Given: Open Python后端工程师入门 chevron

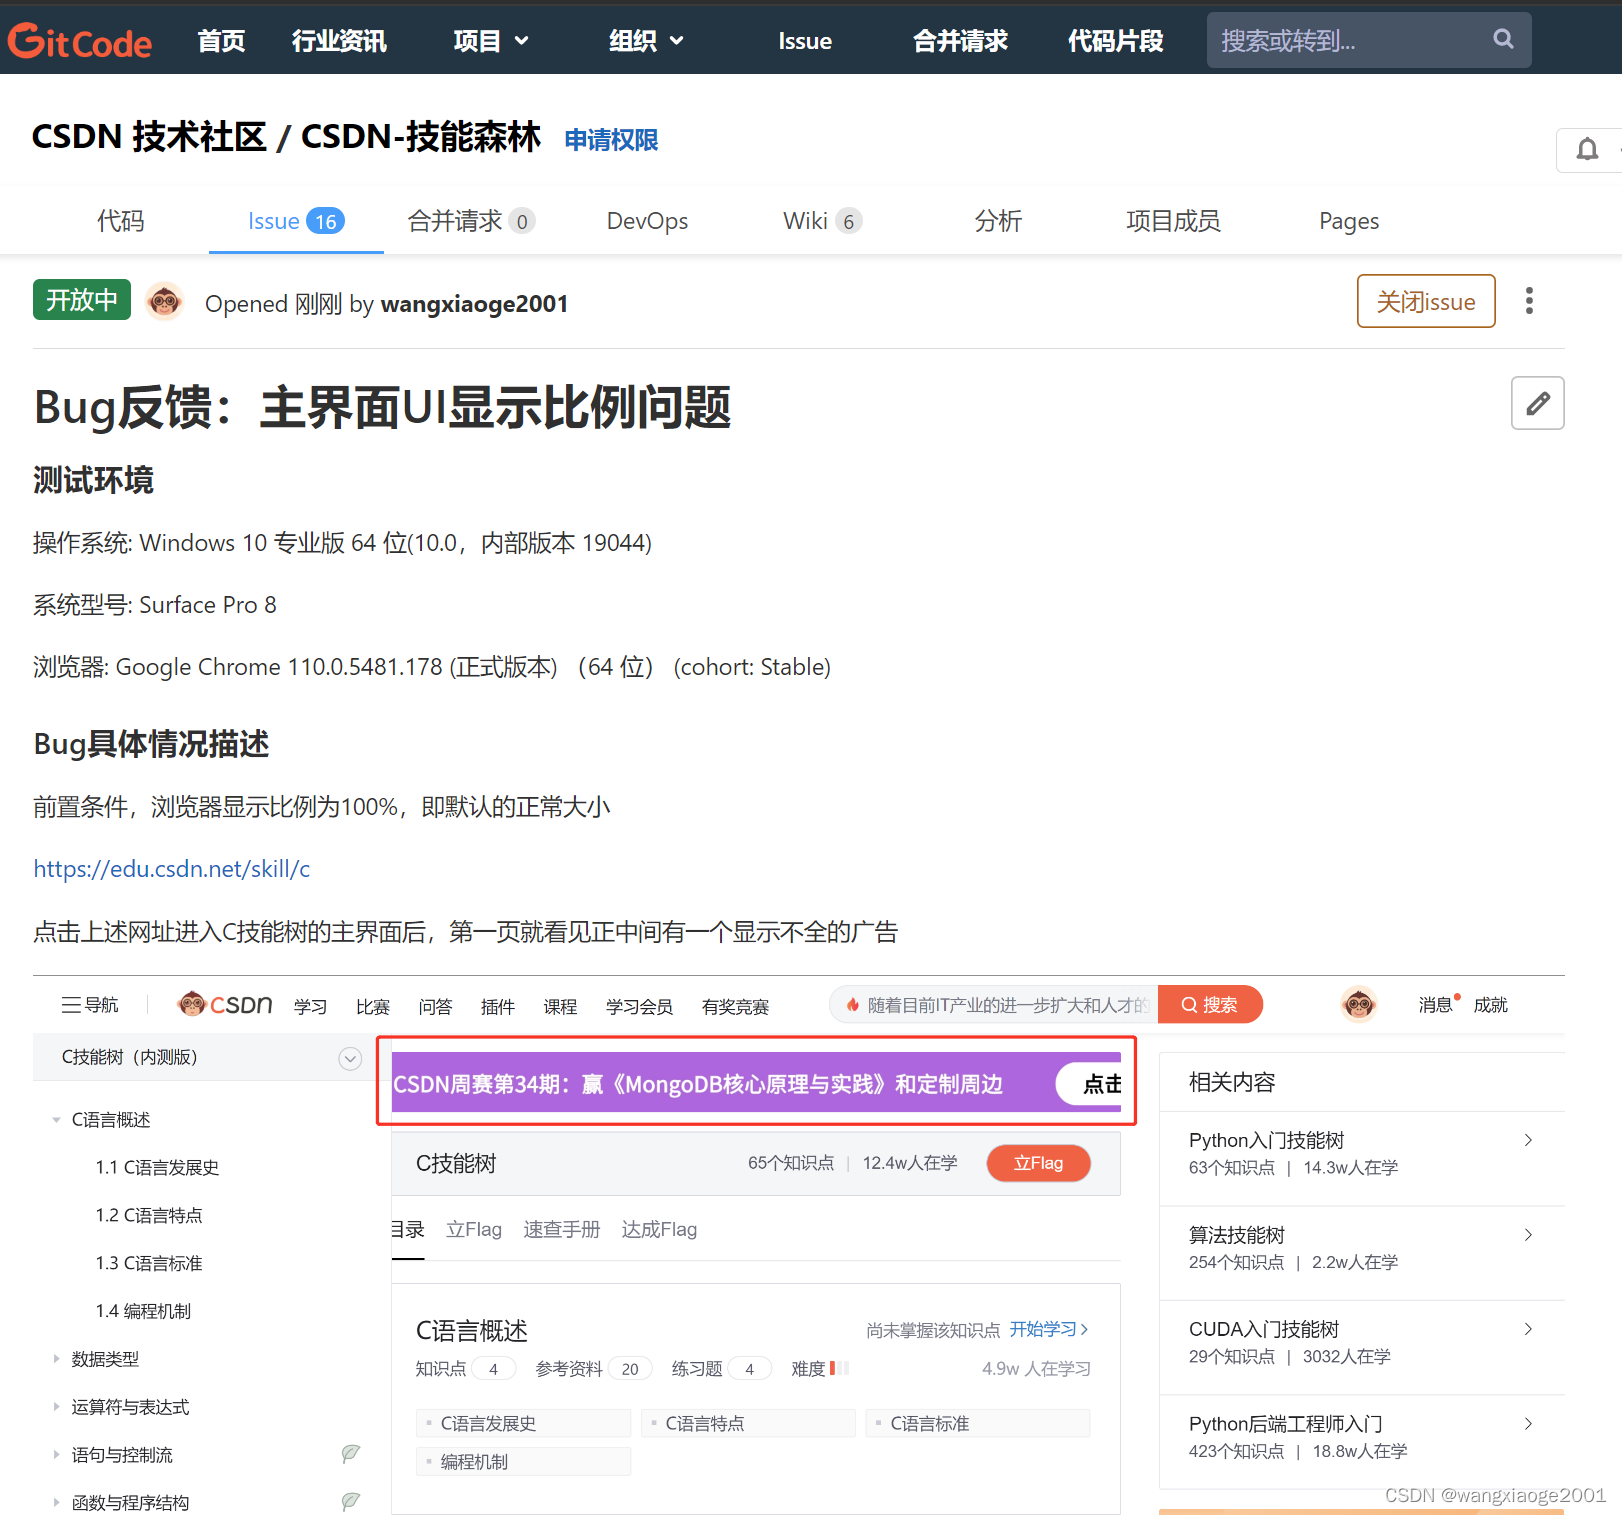Looking at the screenshot, I should (x=1528, y=1424).
